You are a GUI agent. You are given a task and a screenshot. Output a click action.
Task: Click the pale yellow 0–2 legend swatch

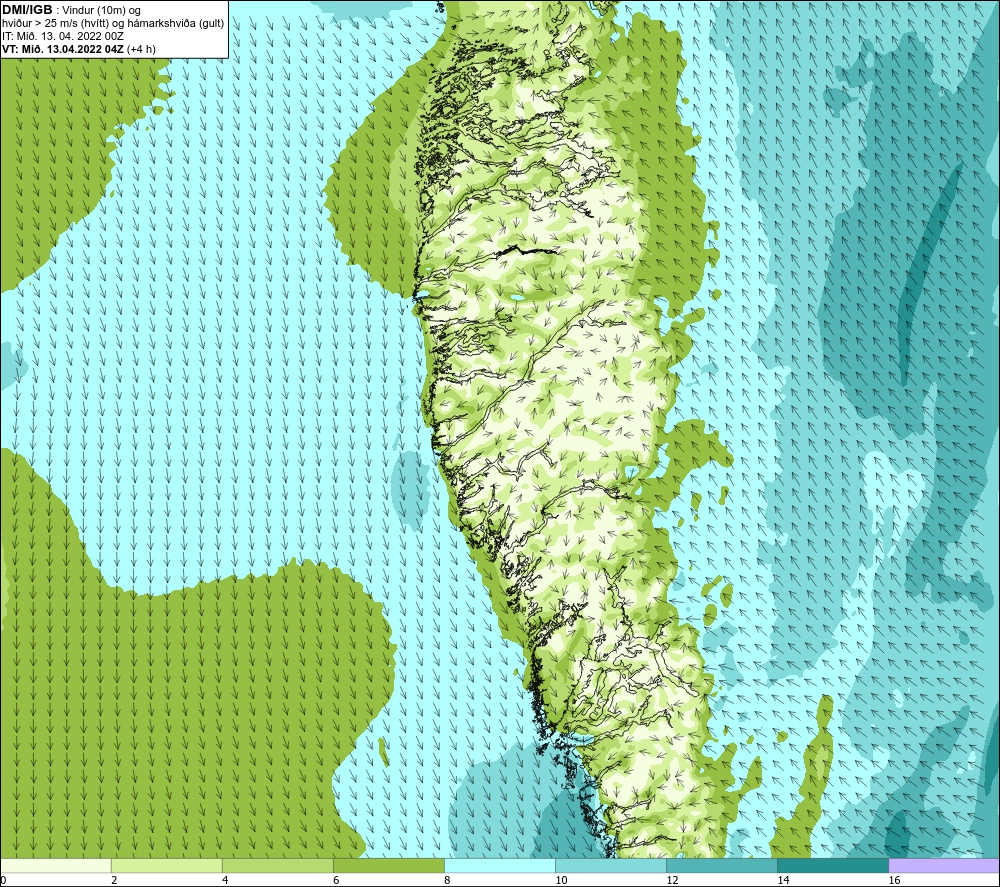click(56, 866)
